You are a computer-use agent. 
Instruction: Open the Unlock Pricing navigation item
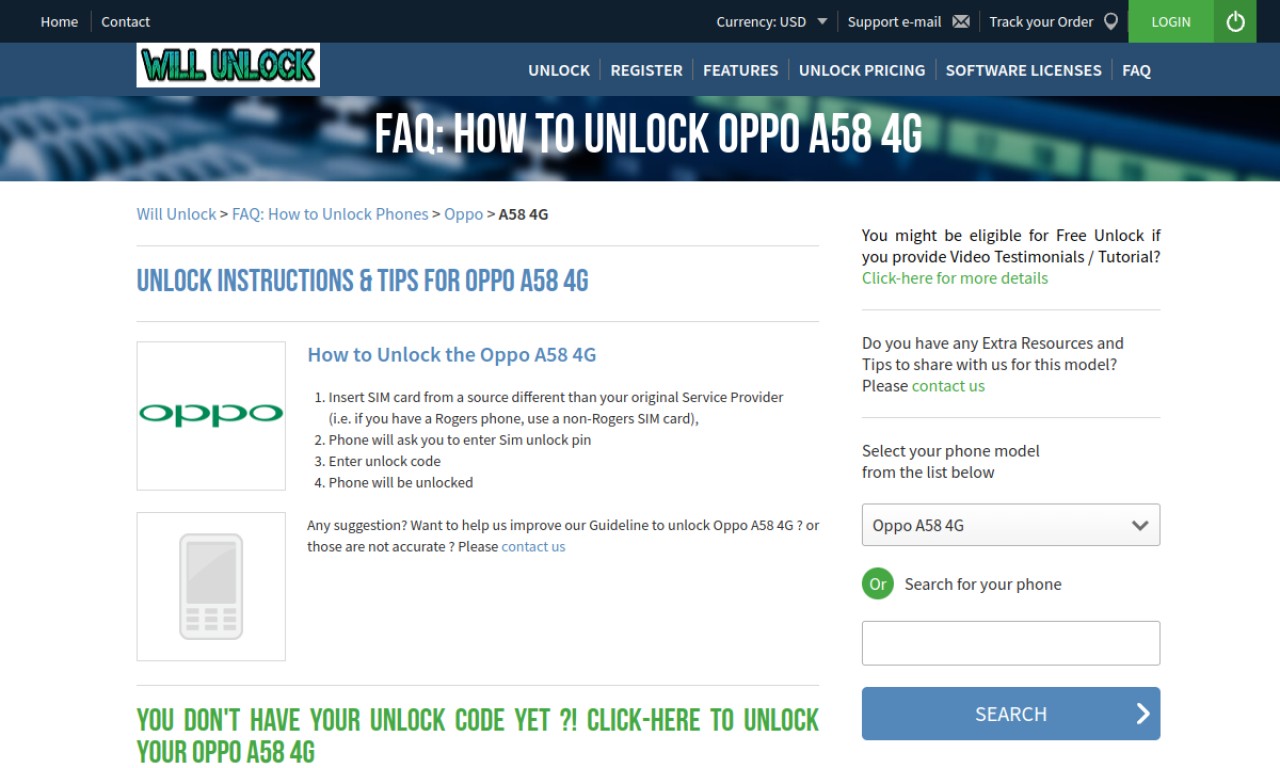pos(862,70)
